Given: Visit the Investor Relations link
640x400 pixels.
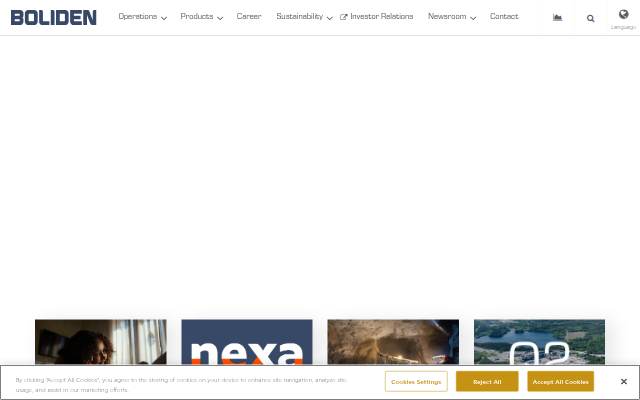Looking at the screenshot, I should 382,16.
